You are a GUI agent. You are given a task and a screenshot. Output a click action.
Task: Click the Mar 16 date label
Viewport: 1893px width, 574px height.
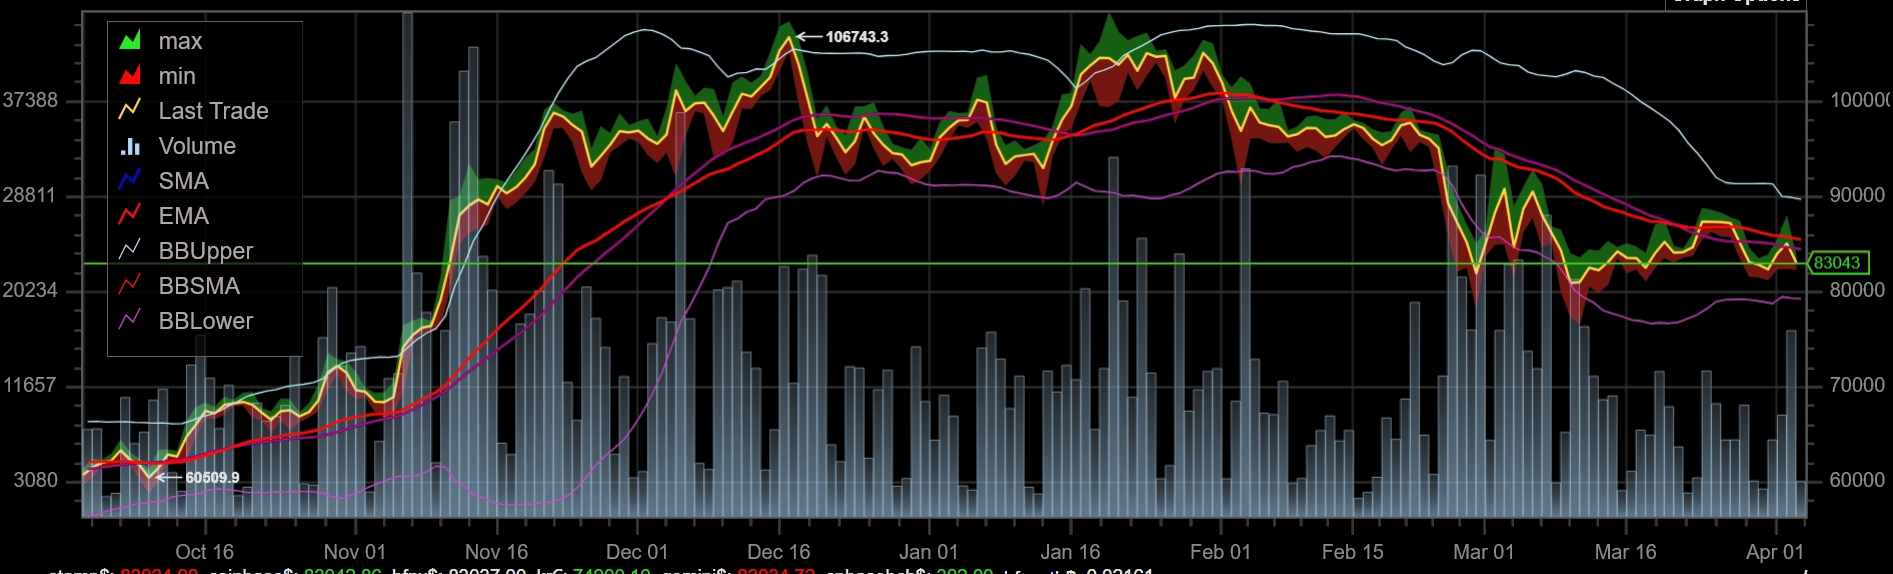(x=1625, y=552)
